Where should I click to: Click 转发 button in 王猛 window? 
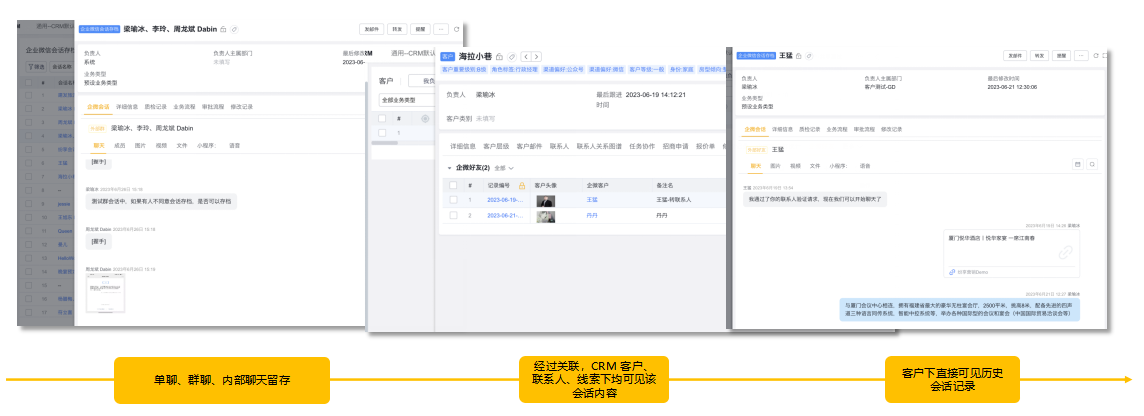[x=1040, y=55]
